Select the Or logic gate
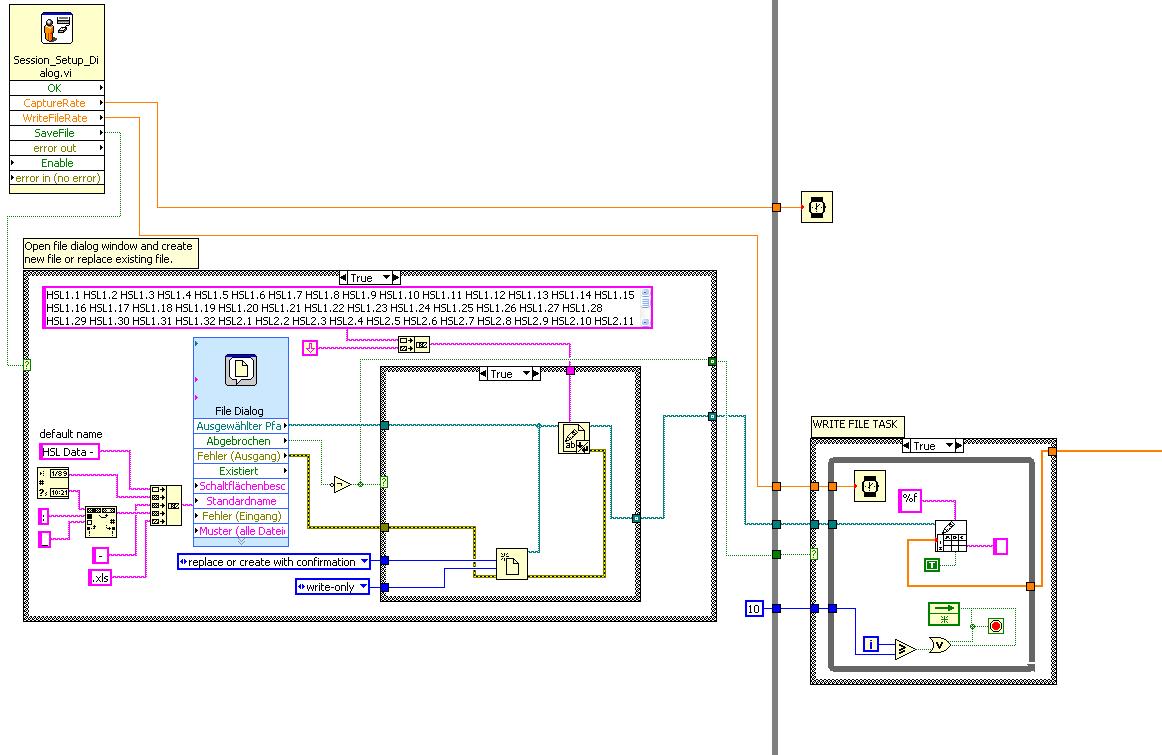Screen dimensions: 1162x755 940,645
